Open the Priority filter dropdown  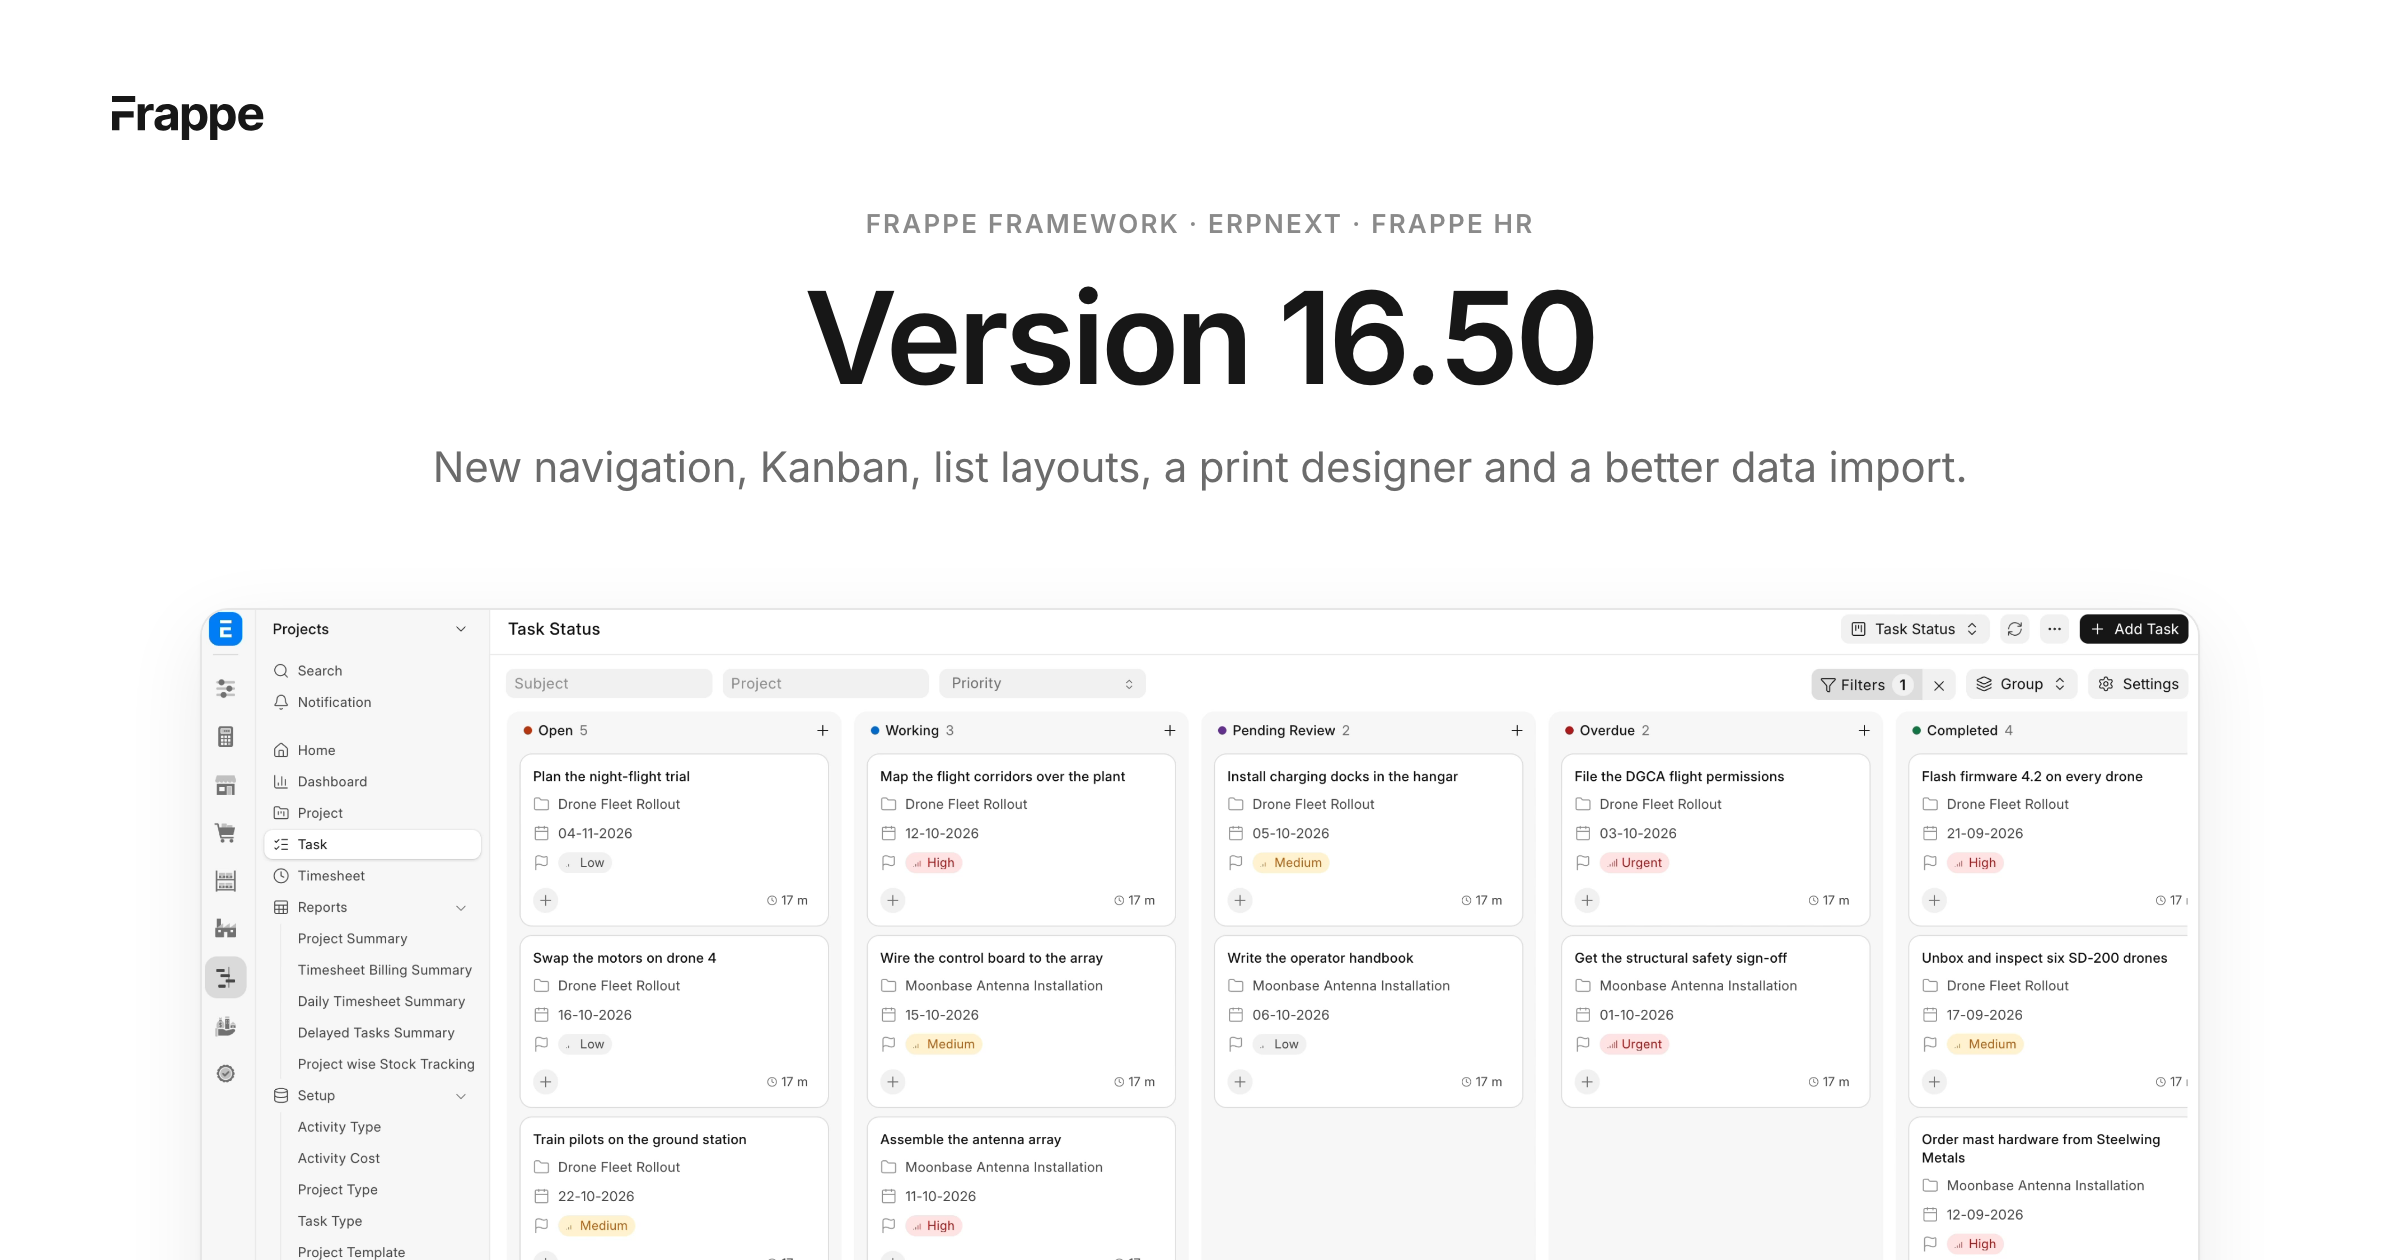1042,683
